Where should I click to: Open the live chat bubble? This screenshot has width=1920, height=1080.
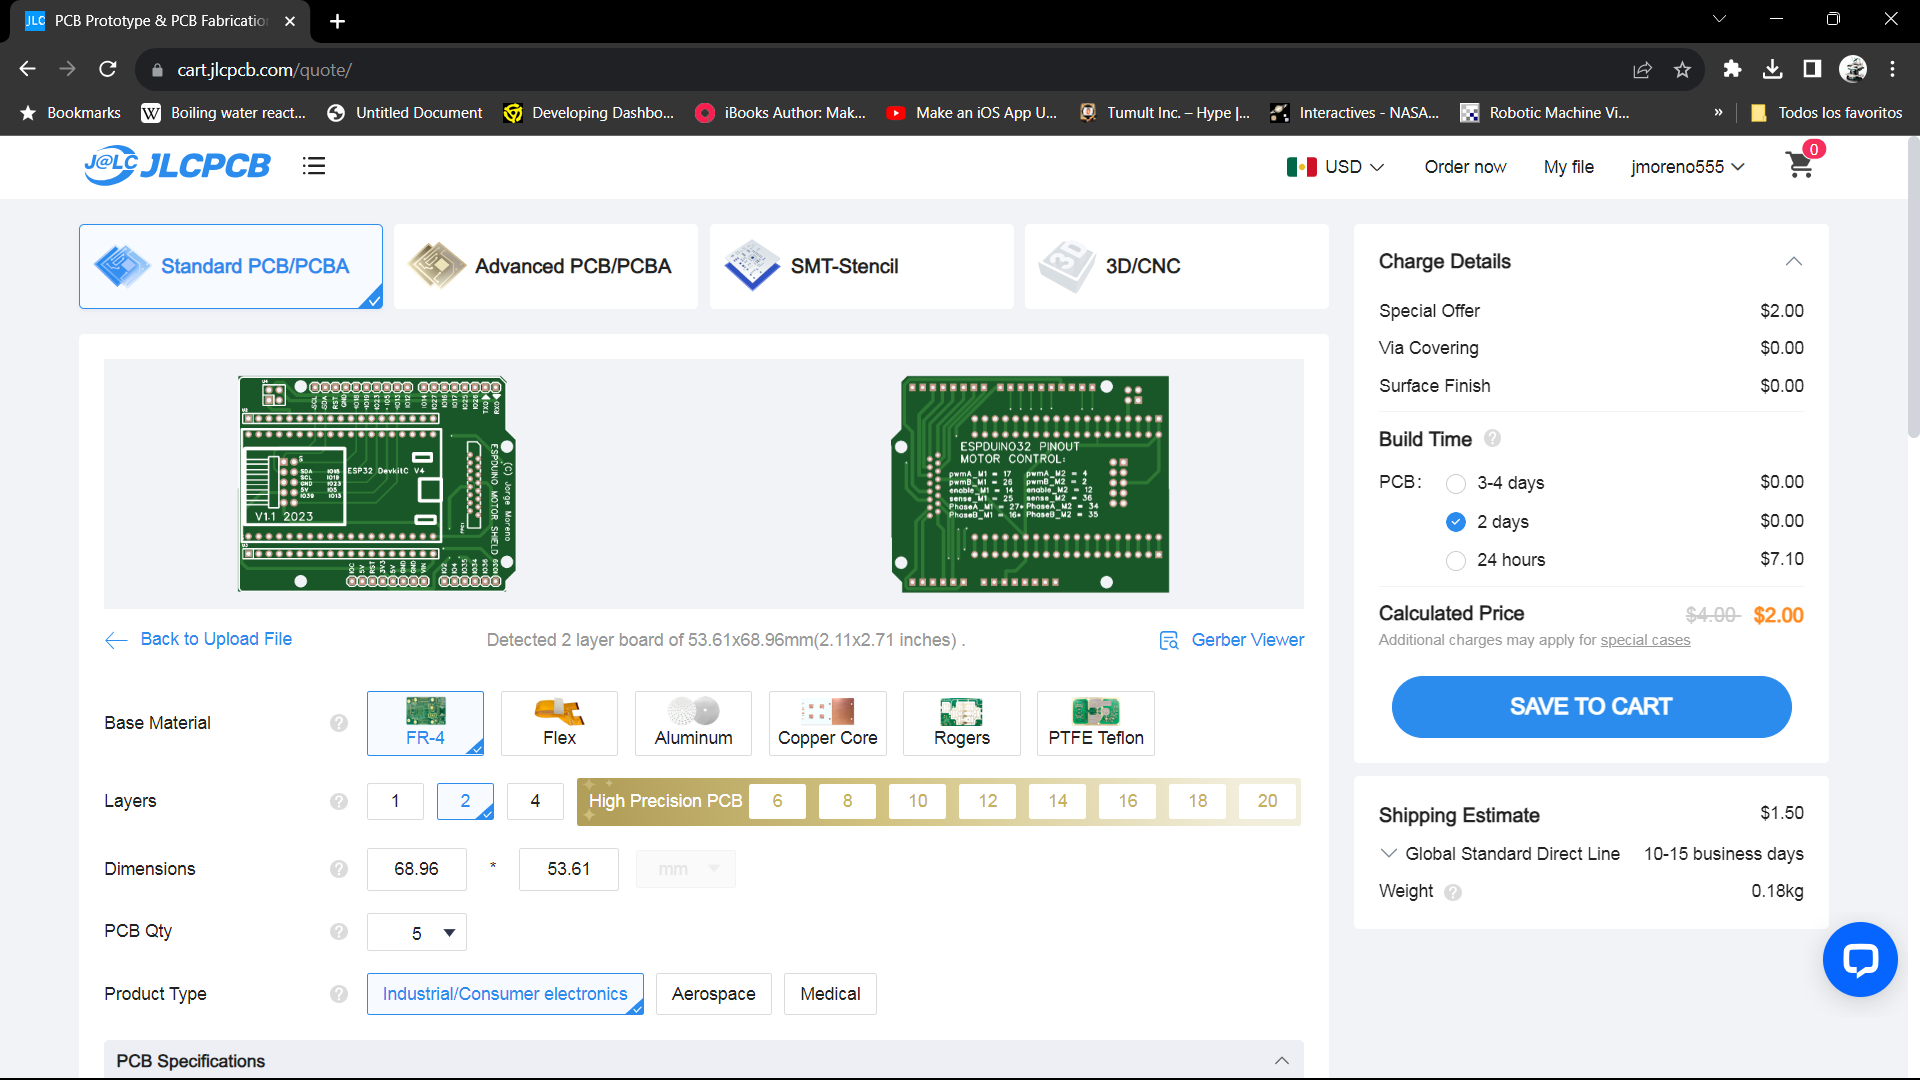(x=1859, y=960)
